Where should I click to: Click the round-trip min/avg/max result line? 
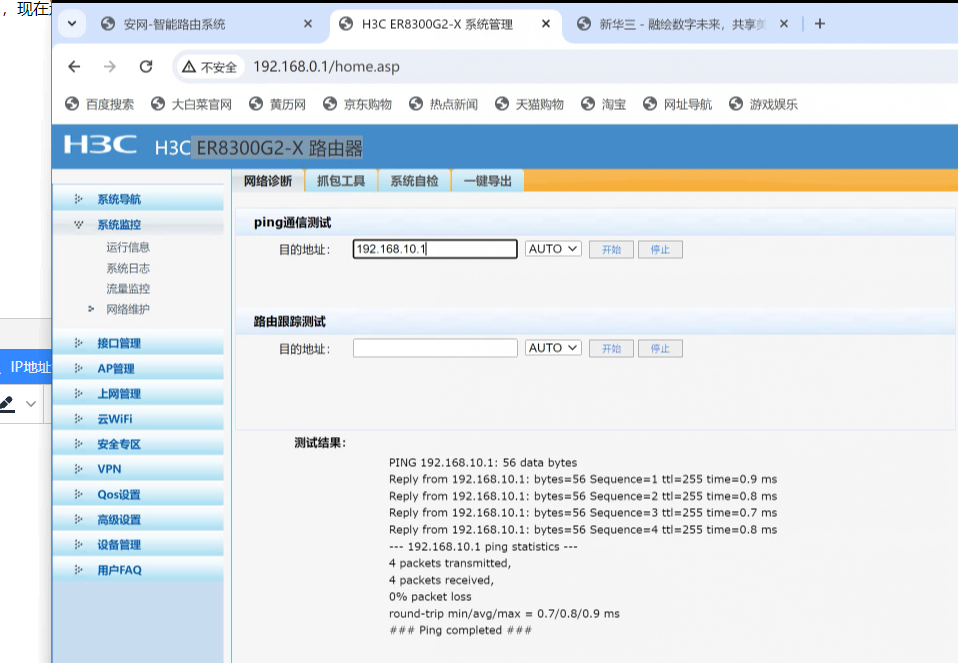coord(504,614)
